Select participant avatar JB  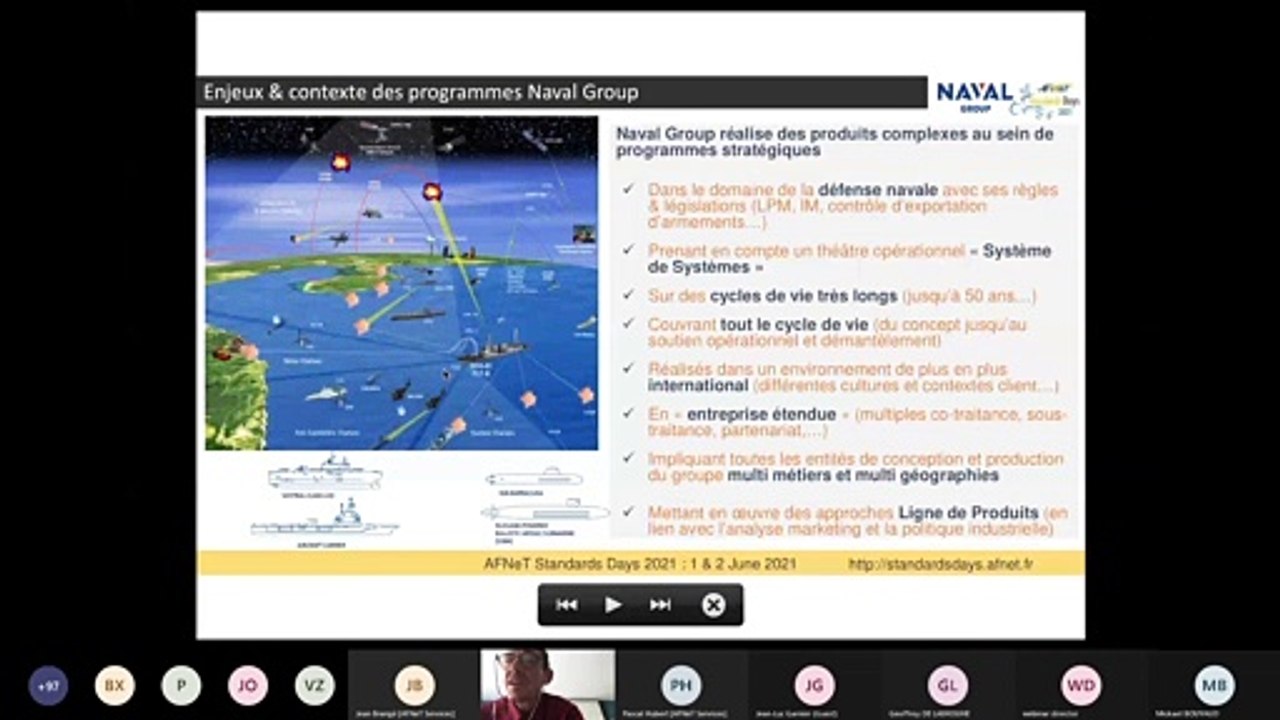click(x=414, y=685)
